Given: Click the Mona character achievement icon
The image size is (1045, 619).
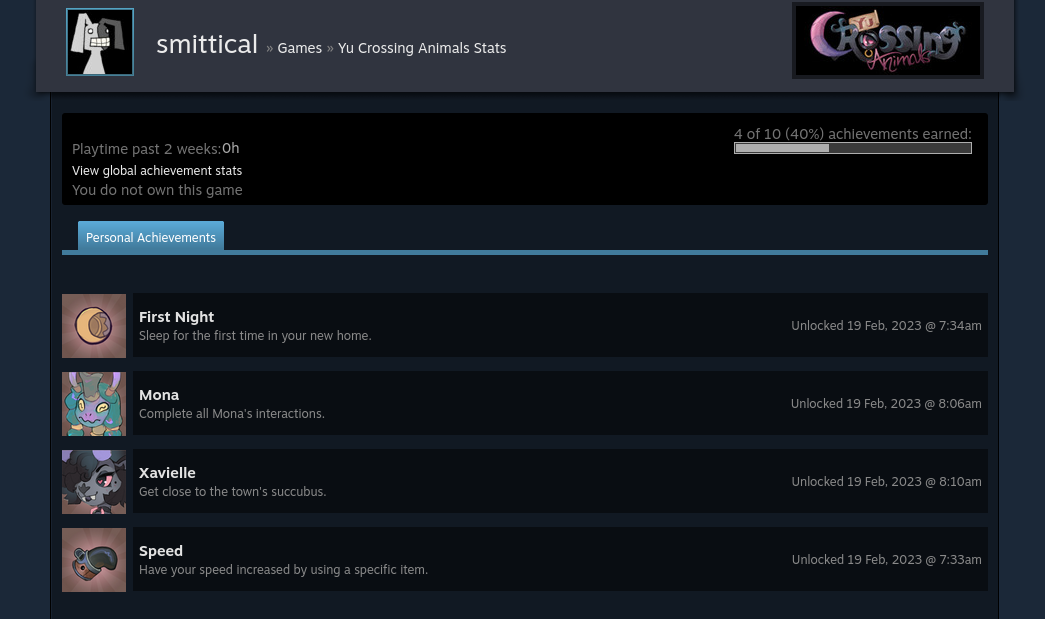Looking at the screenshot, I should 94,404.
